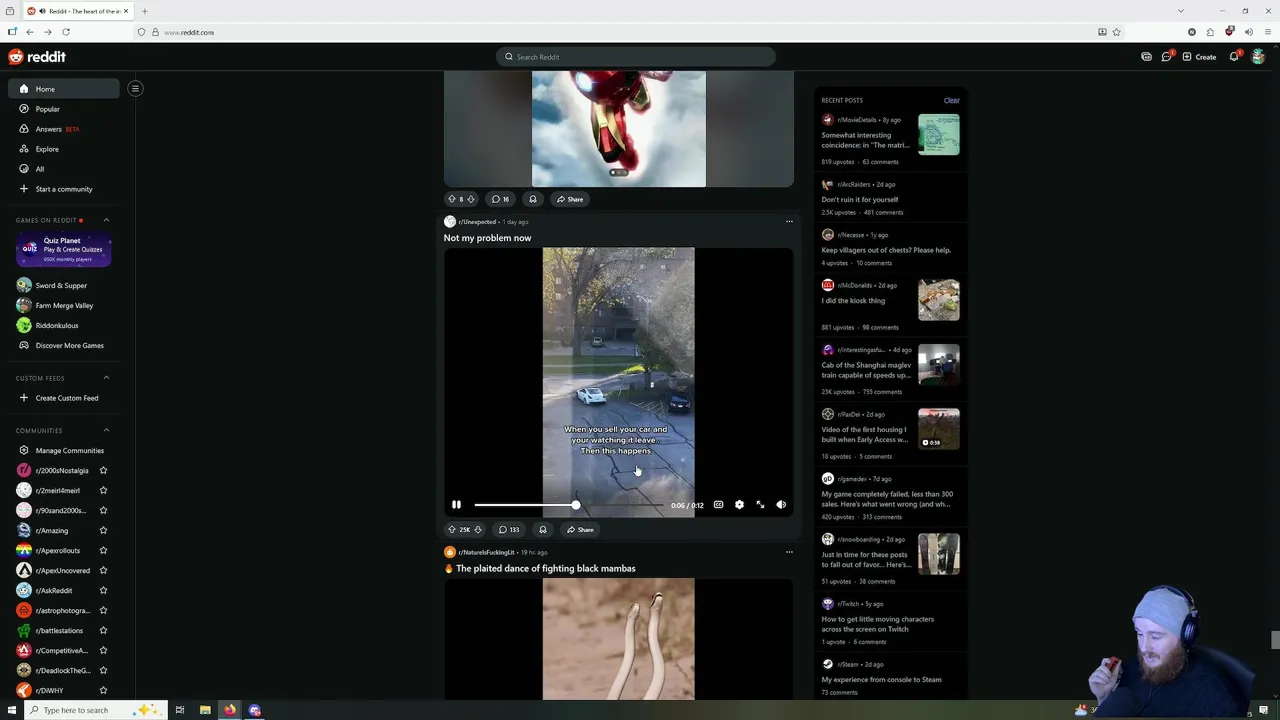List all tabs dropdown arrow

coord(1181,11)
